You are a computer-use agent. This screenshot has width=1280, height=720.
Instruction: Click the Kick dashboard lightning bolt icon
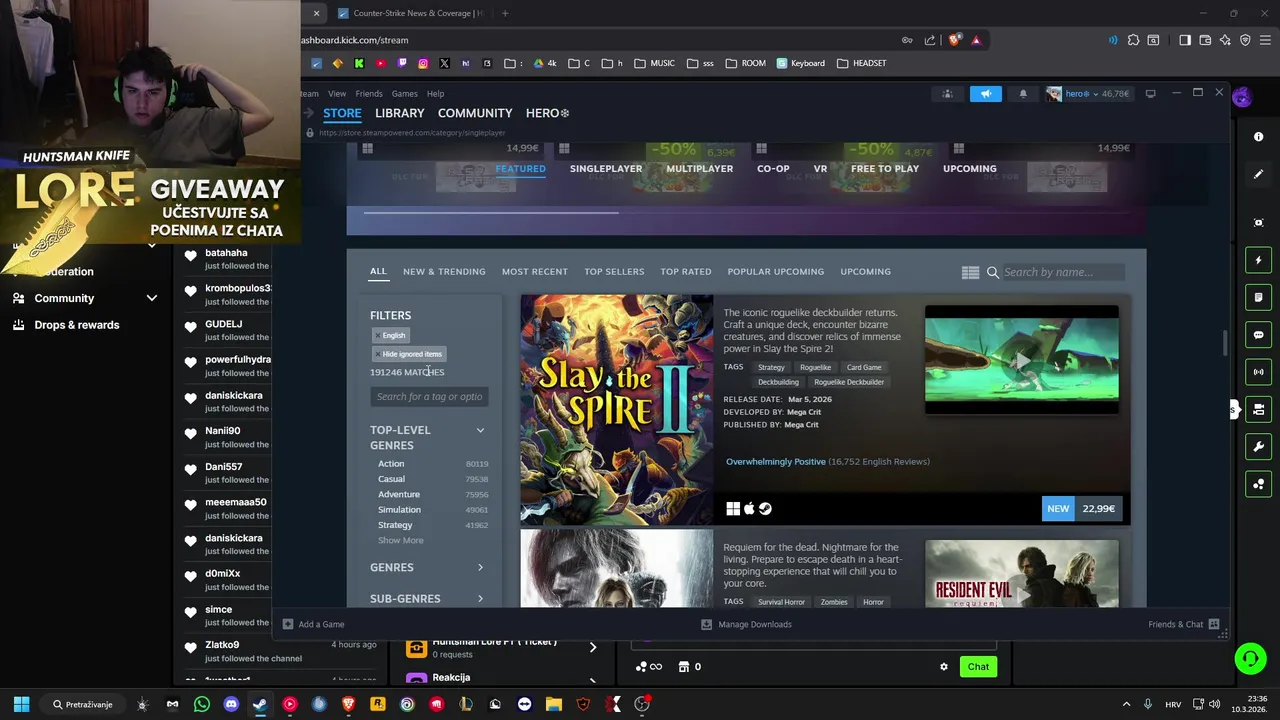(1259, 260)
